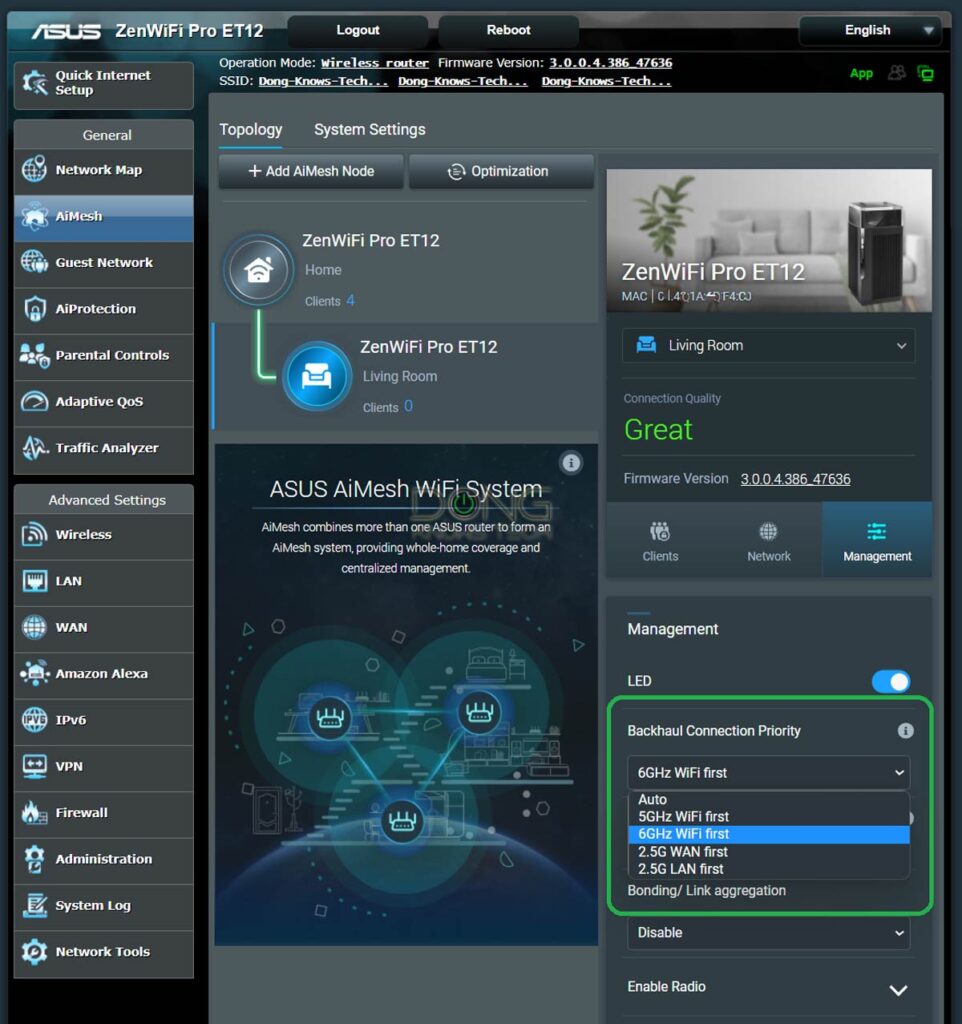Open the Administration gear icon
Image resolution: width=962 pixels, height=1024 pixels.
pyautogui.click(x=34, y=859)
